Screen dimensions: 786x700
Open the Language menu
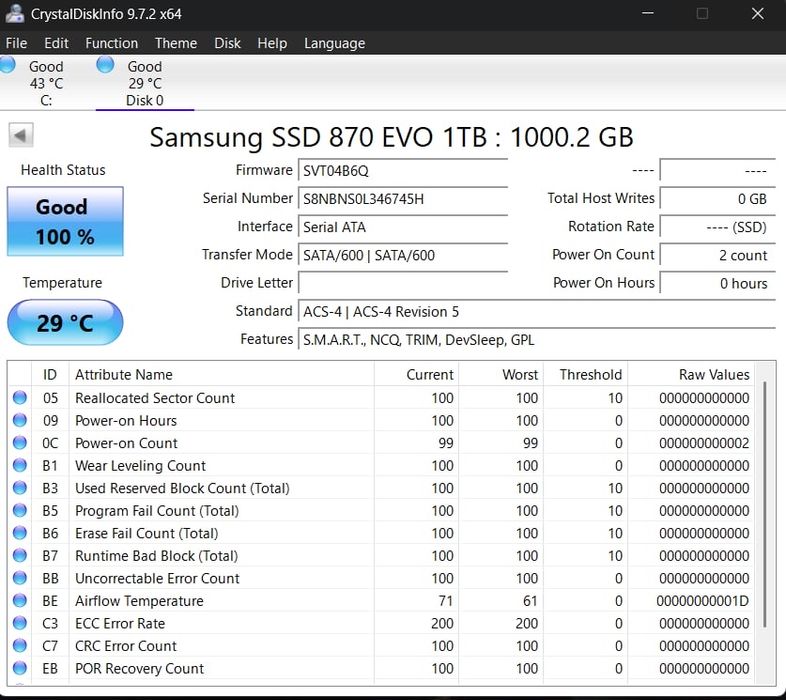(334, 43)
